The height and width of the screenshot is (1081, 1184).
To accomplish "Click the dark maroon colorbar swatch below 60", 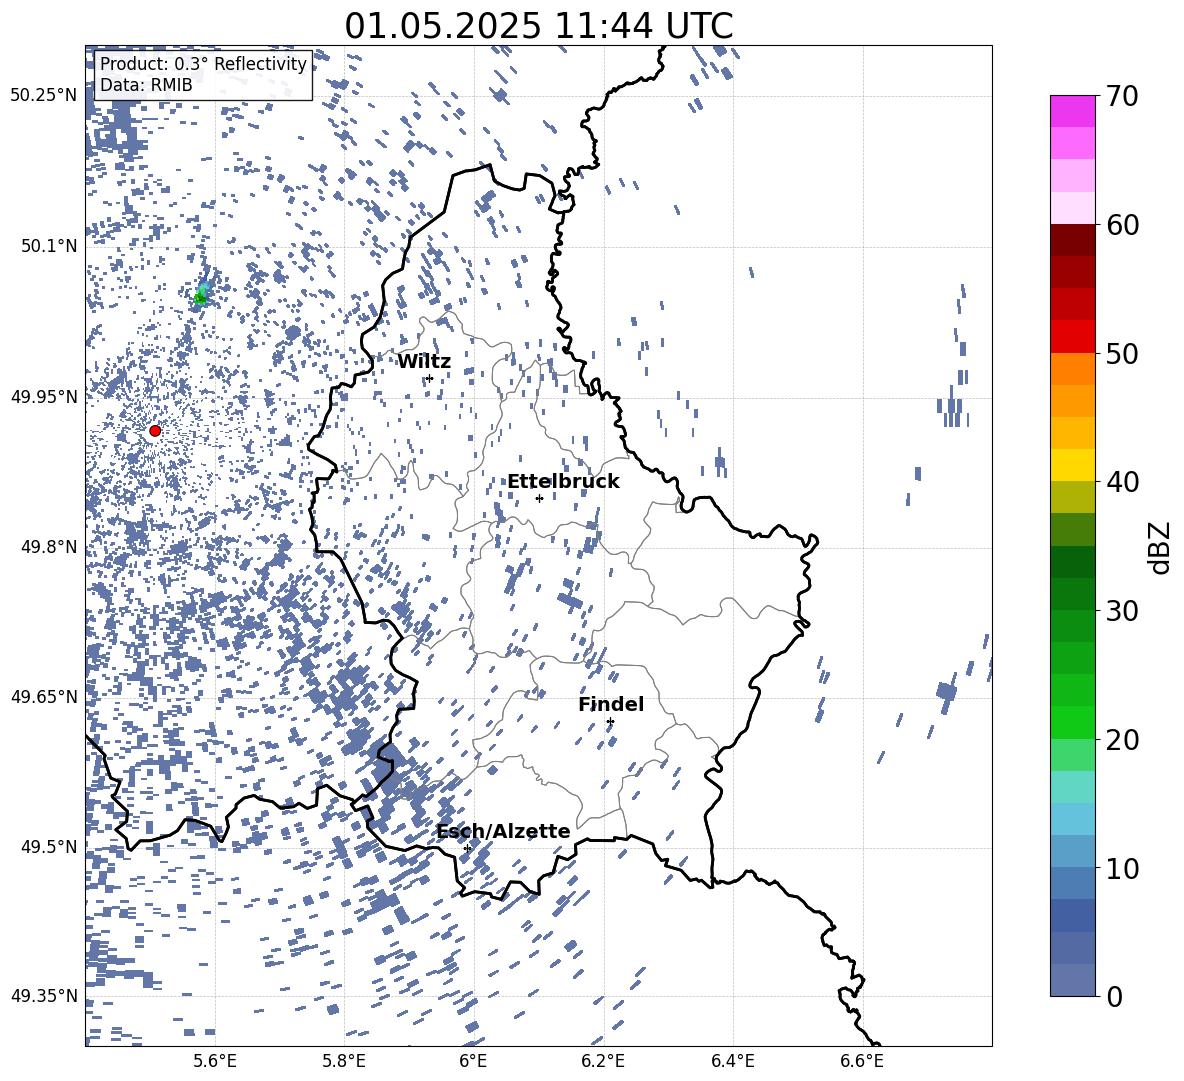I will 1072,240.
